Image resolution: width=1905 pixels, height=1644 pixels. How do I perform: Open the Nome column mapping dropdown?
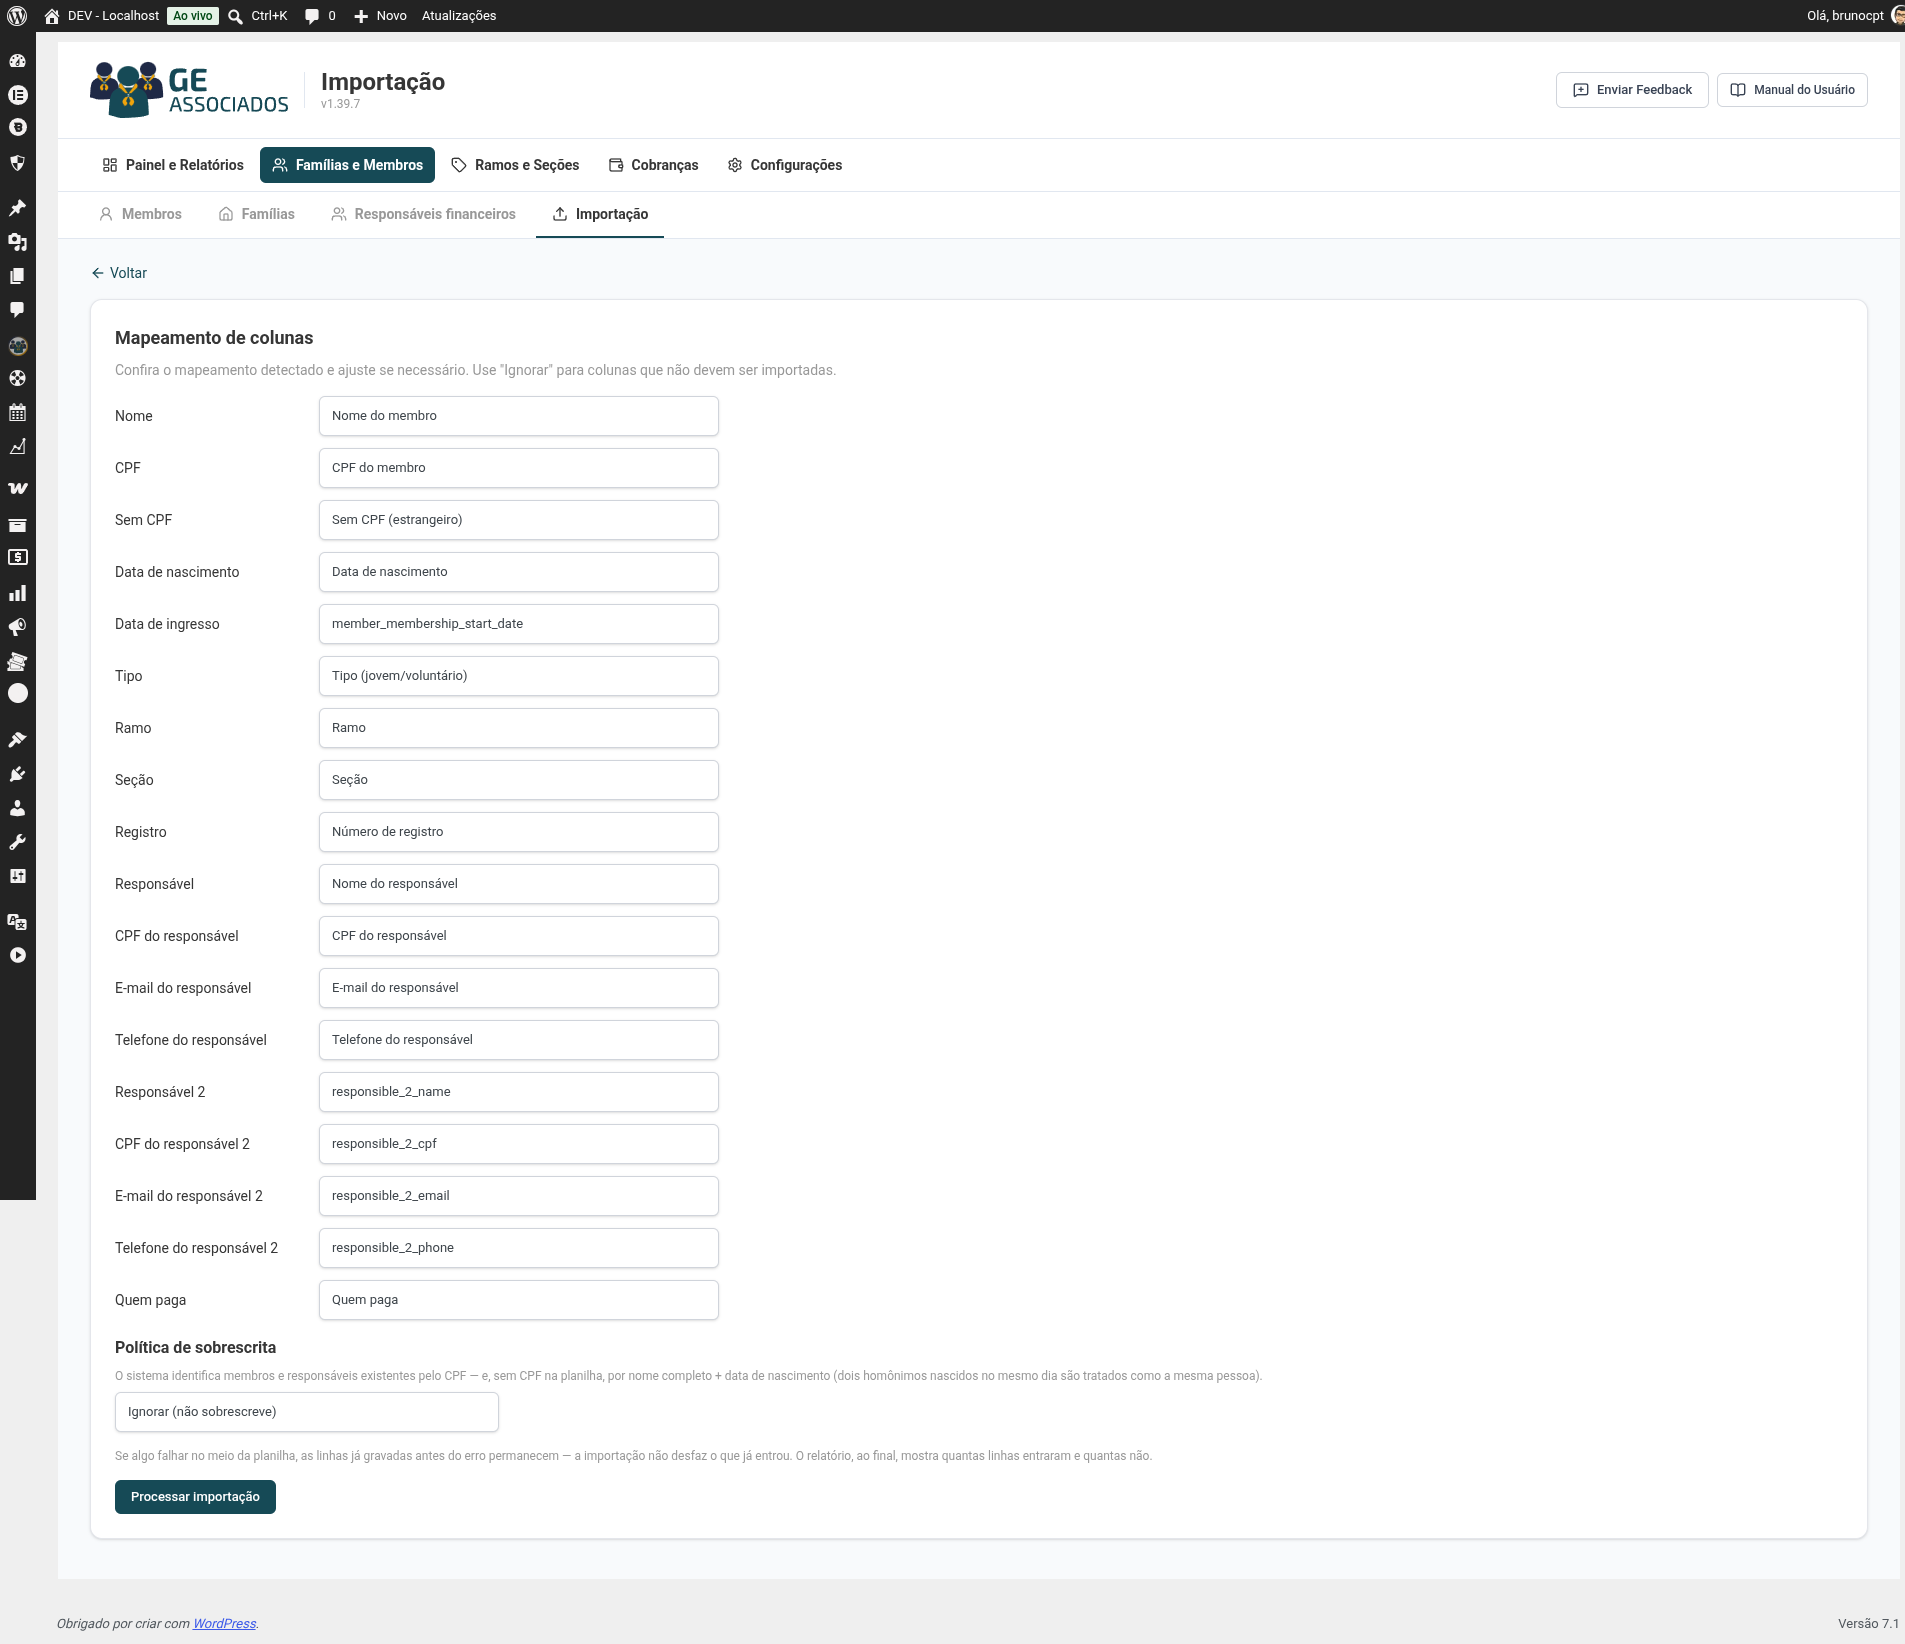click(x=519, y=416)
